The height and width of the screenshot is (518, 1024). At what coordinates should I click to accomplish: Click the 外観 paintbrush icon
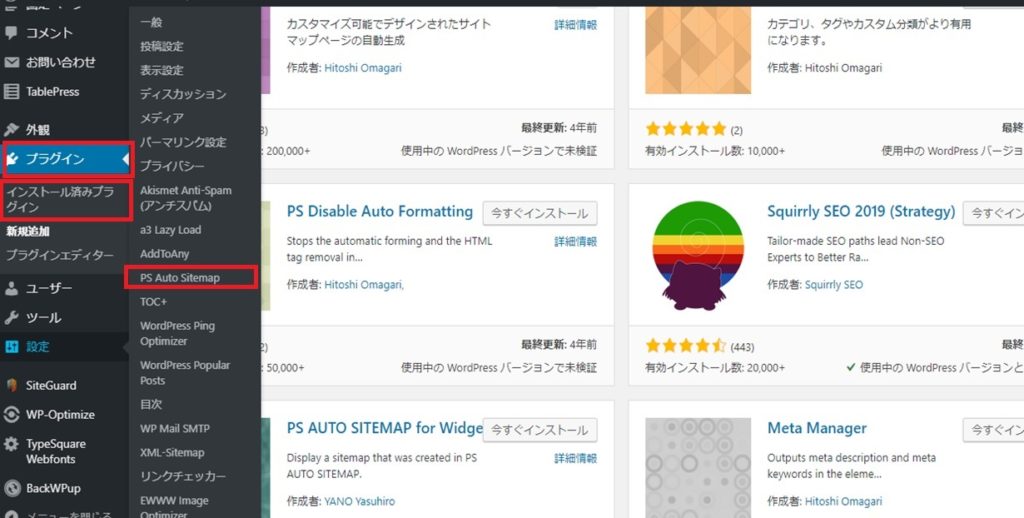pyautogui.click(x=11, y=129)
